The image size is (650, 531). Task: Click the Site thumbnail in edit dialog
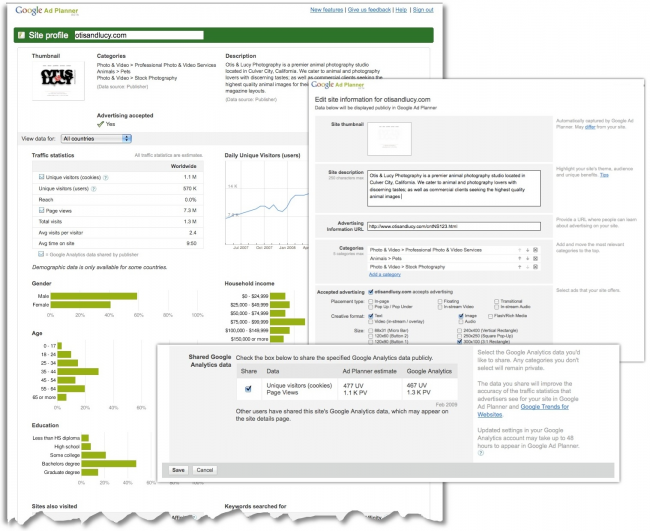click(389, 139)
